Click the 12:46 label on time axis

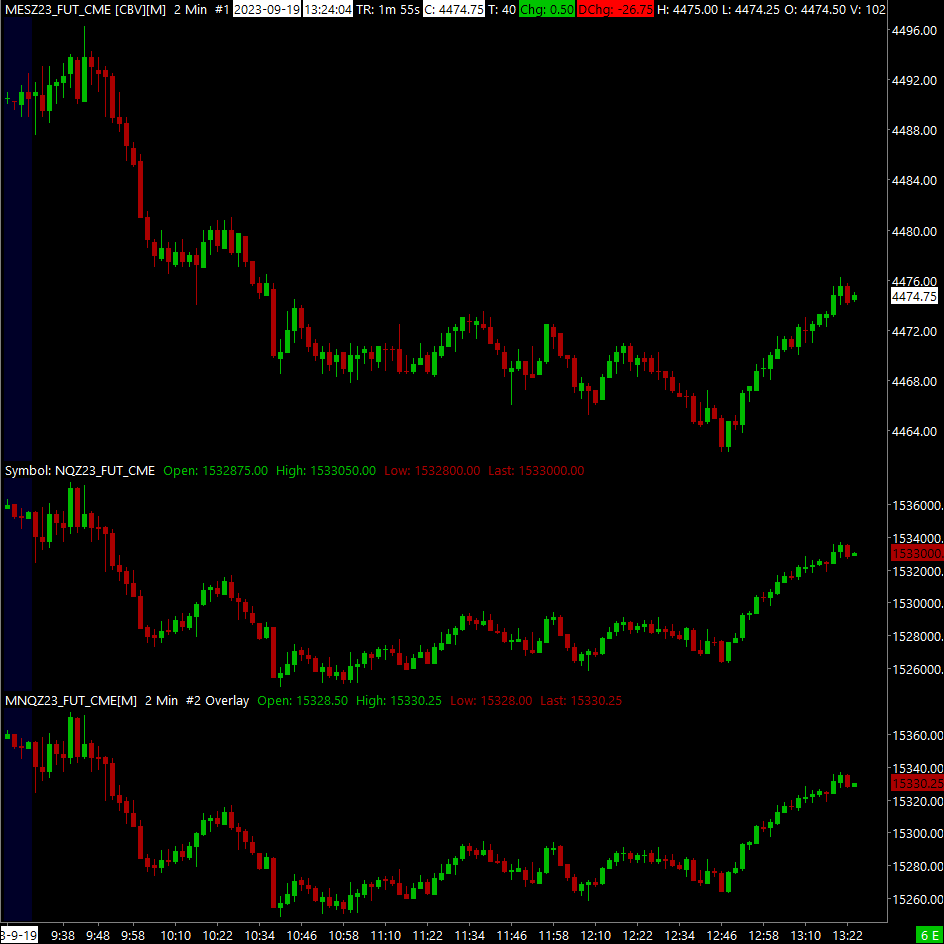721,936
